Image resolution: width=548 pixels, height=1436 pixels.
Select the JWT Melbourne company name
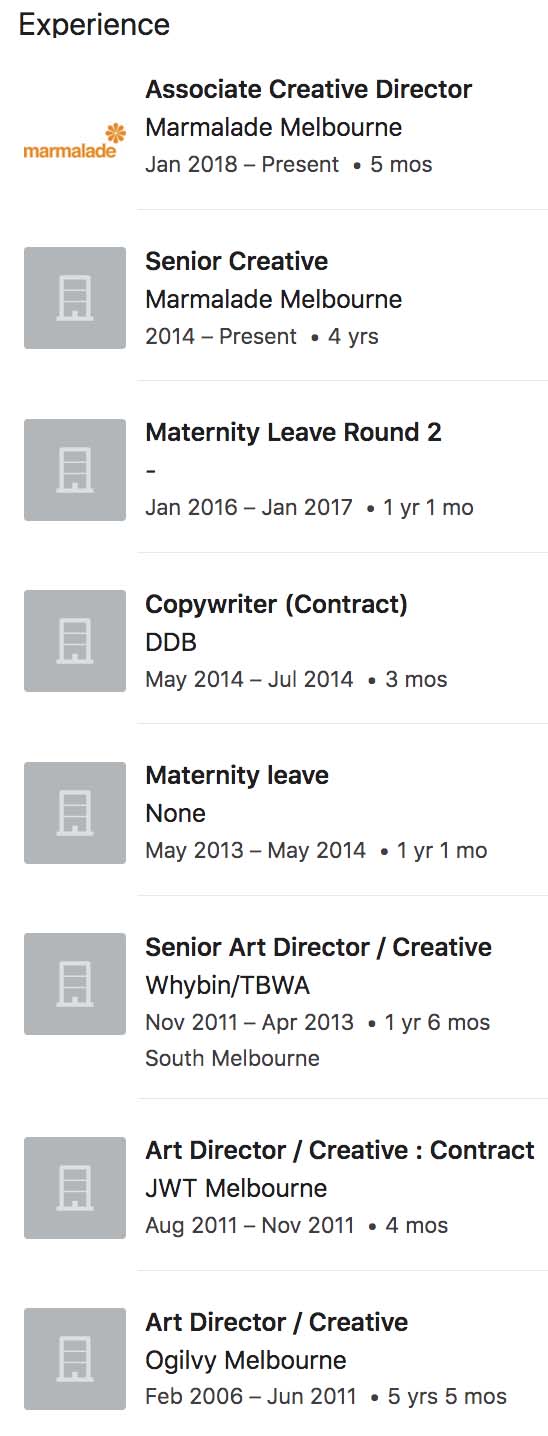pyautogui.click(x=236, y=1188)
